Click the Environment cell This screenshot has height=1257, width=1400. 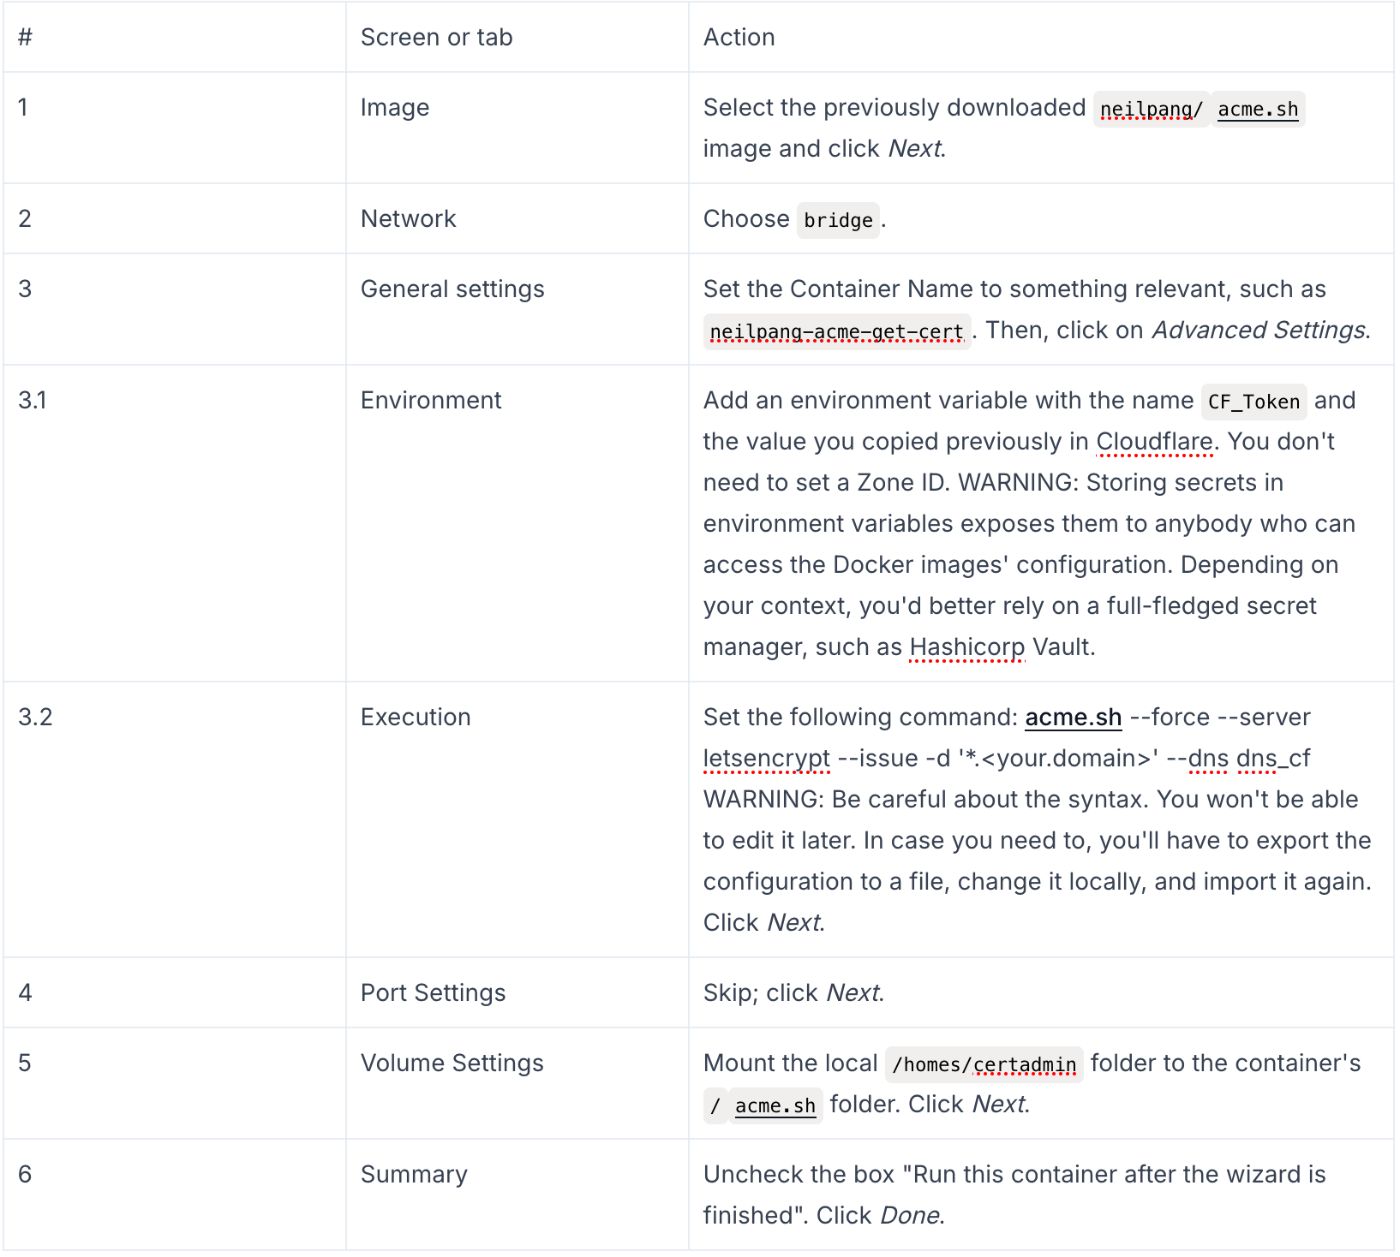point(431,400)
